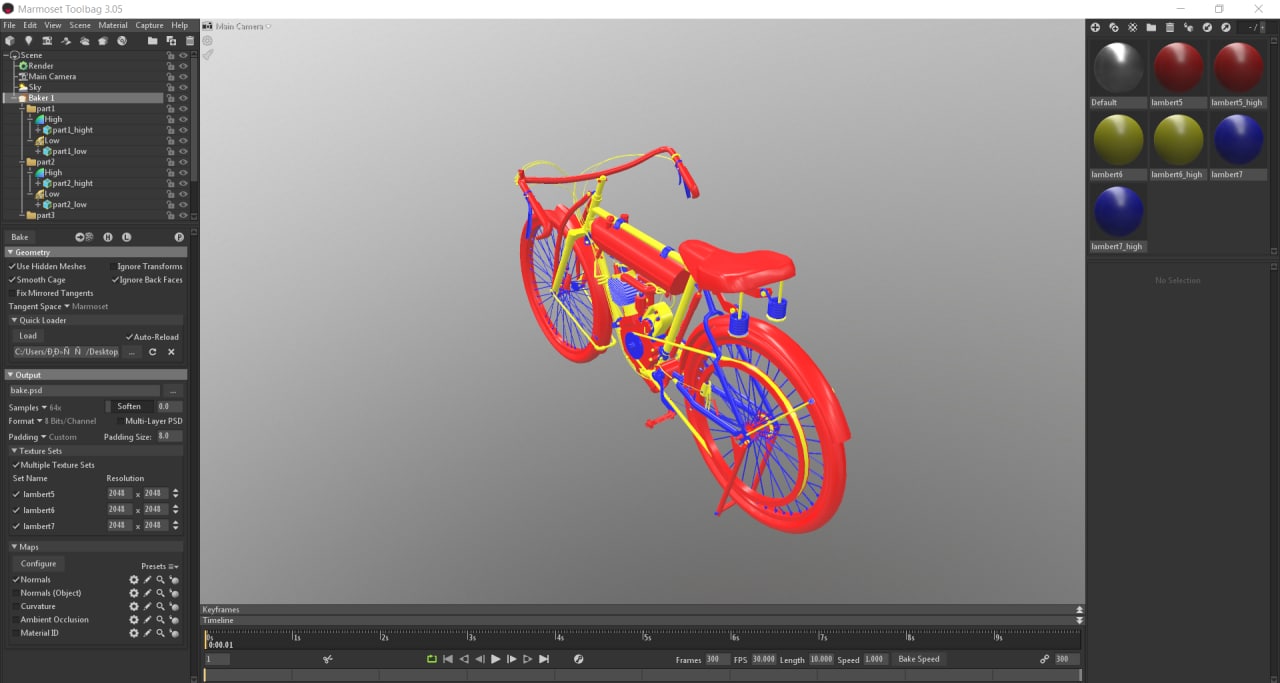
Task: Click the new folder icon in scene toolbar
Action: pos(152,41)
